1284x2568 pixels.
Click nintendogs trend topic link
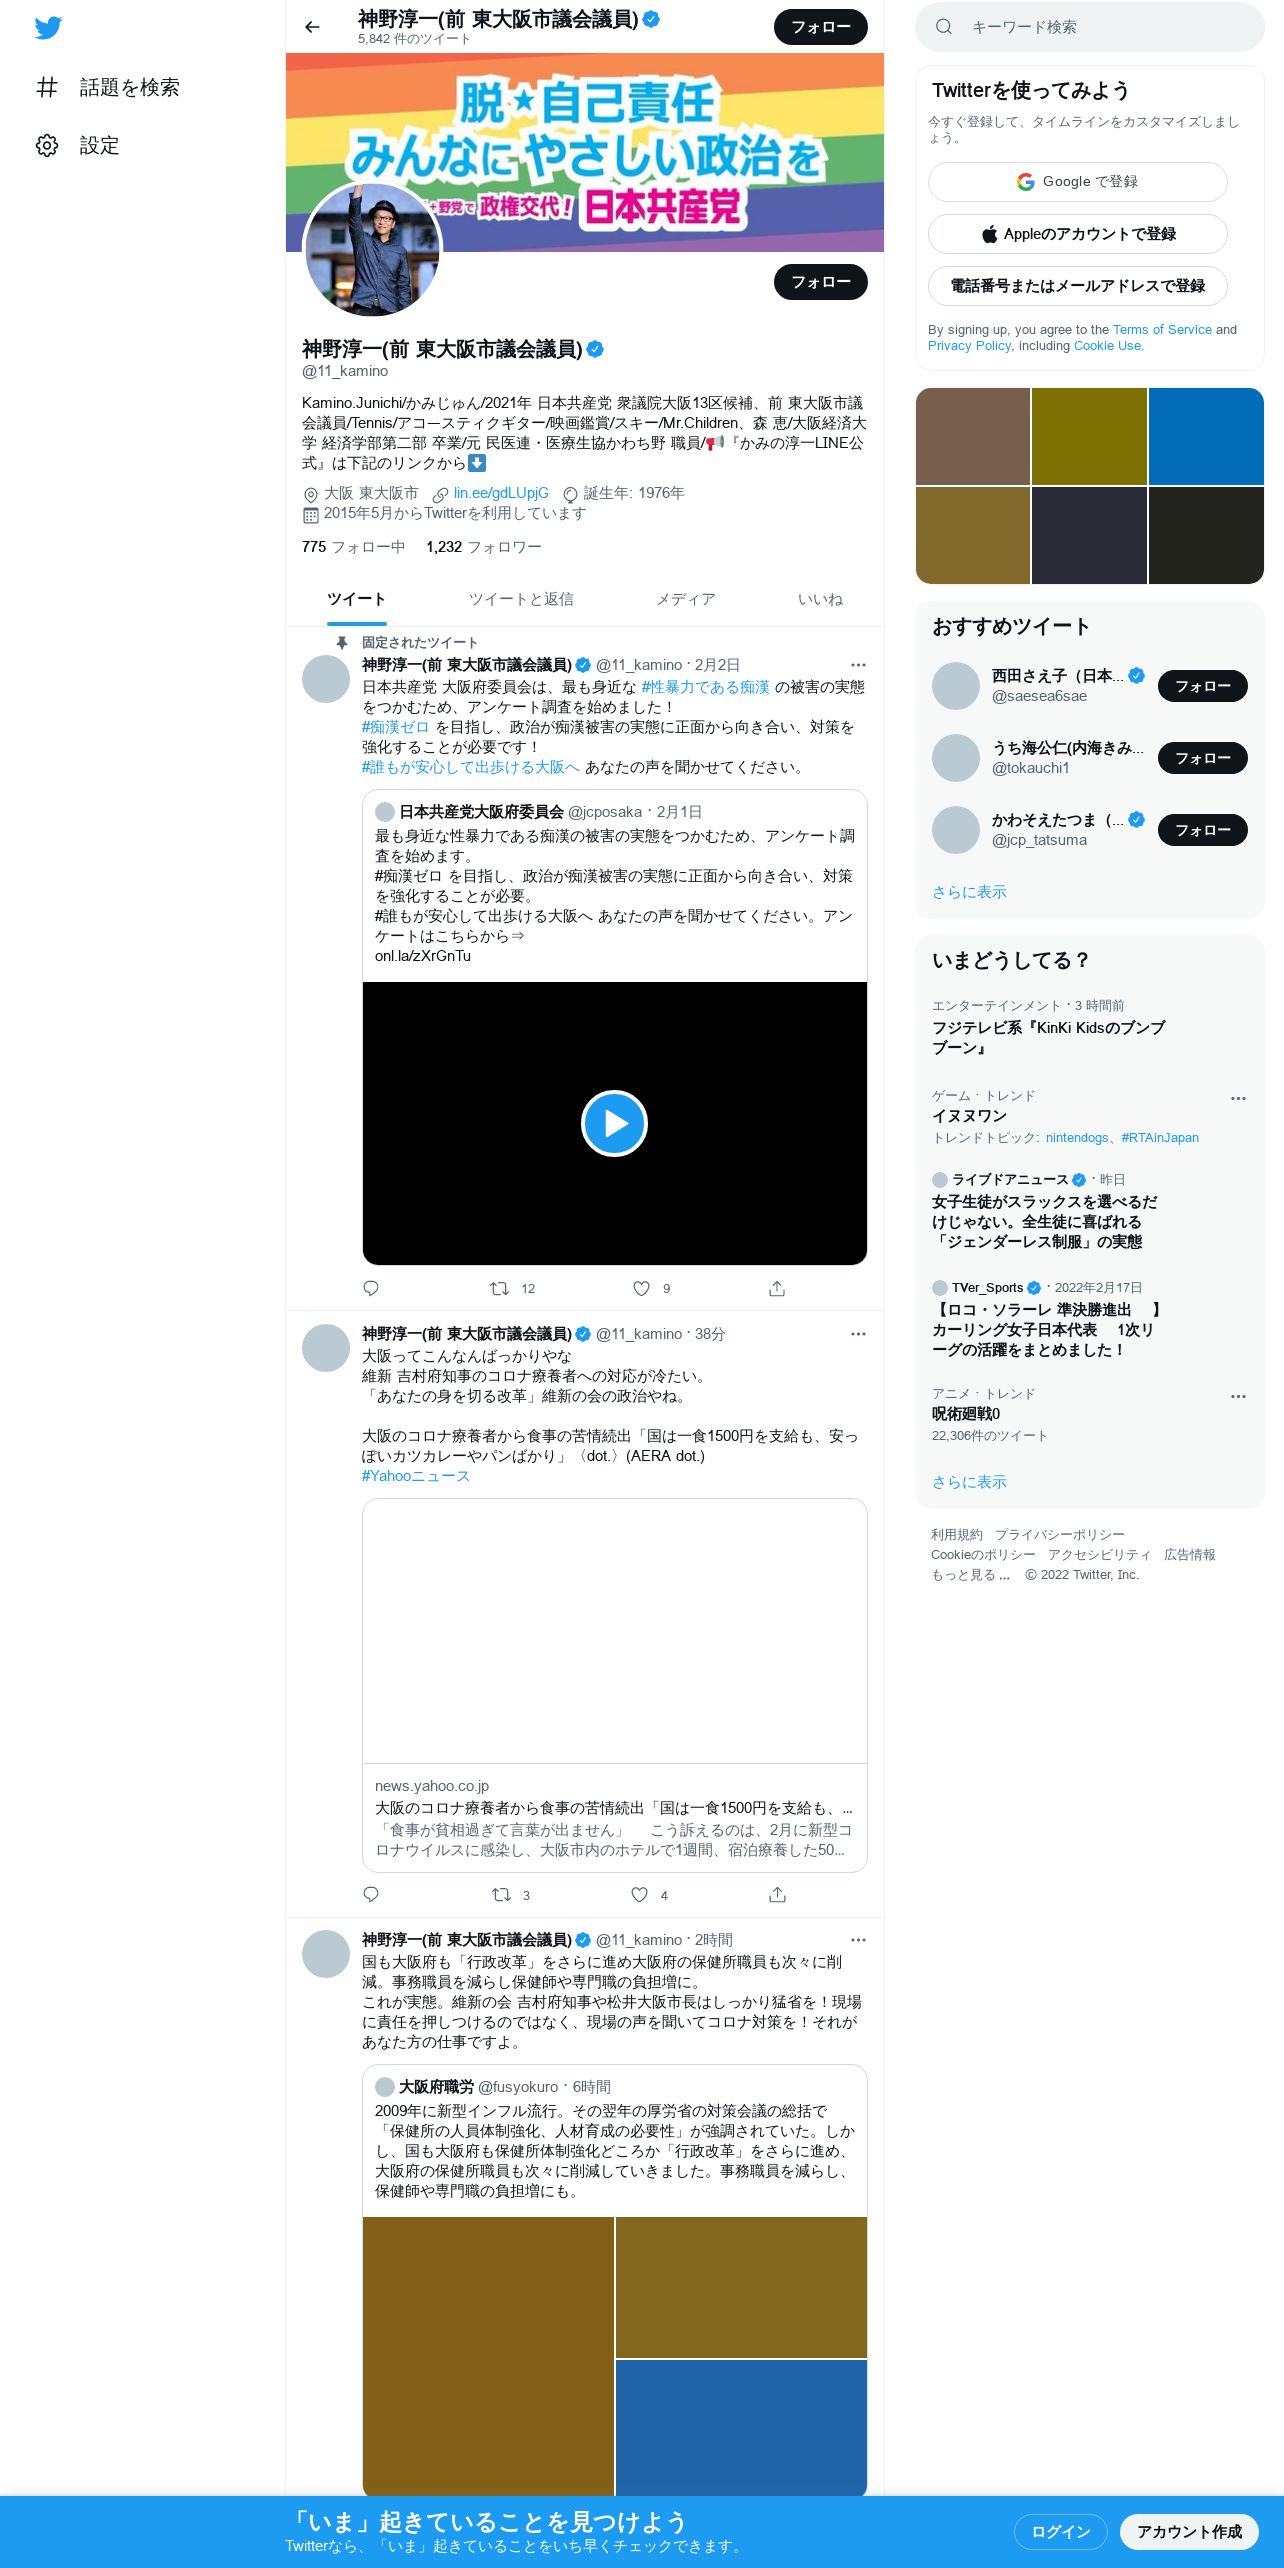[x=1077, y=1138]
